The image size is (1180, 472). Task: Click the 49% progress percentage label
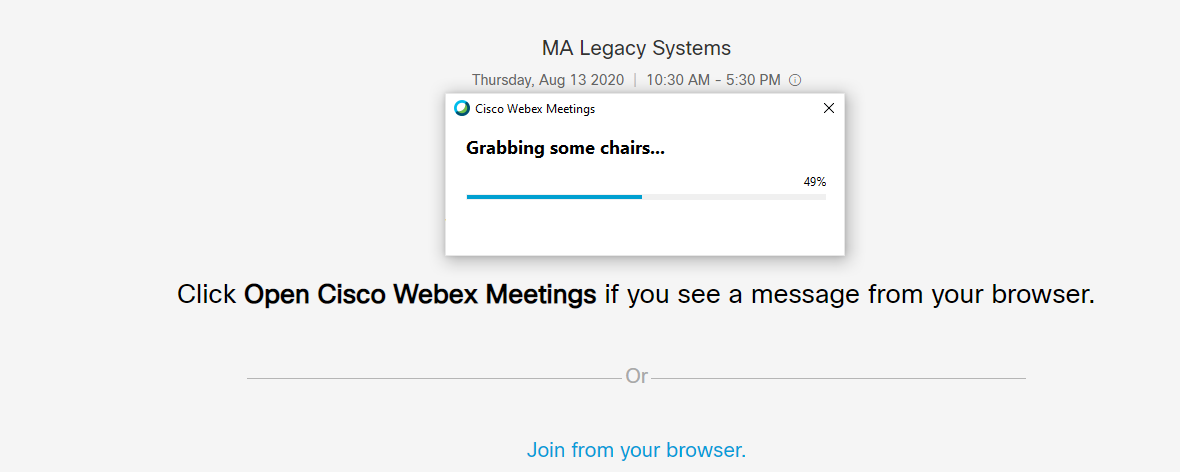pos(814,182)
